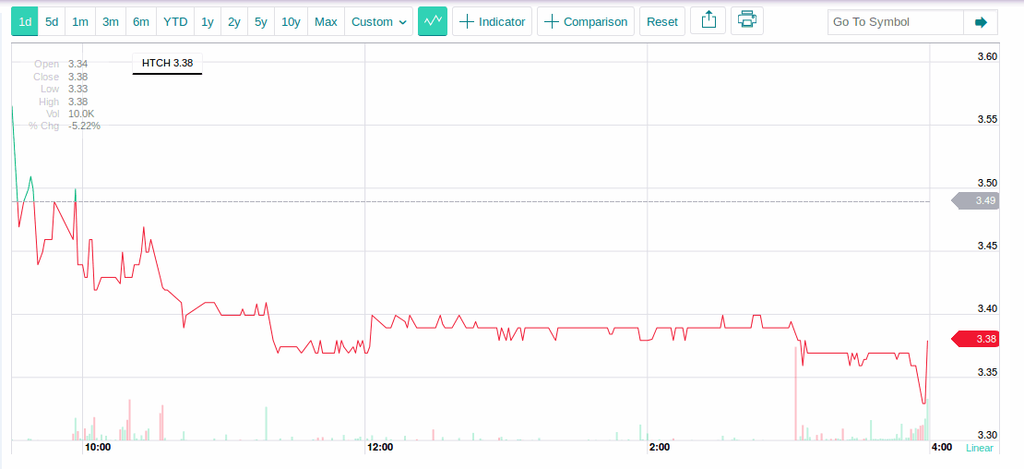Click the red 3.38 current price marker
1024x469 pixels.
[x=977, y=339]
